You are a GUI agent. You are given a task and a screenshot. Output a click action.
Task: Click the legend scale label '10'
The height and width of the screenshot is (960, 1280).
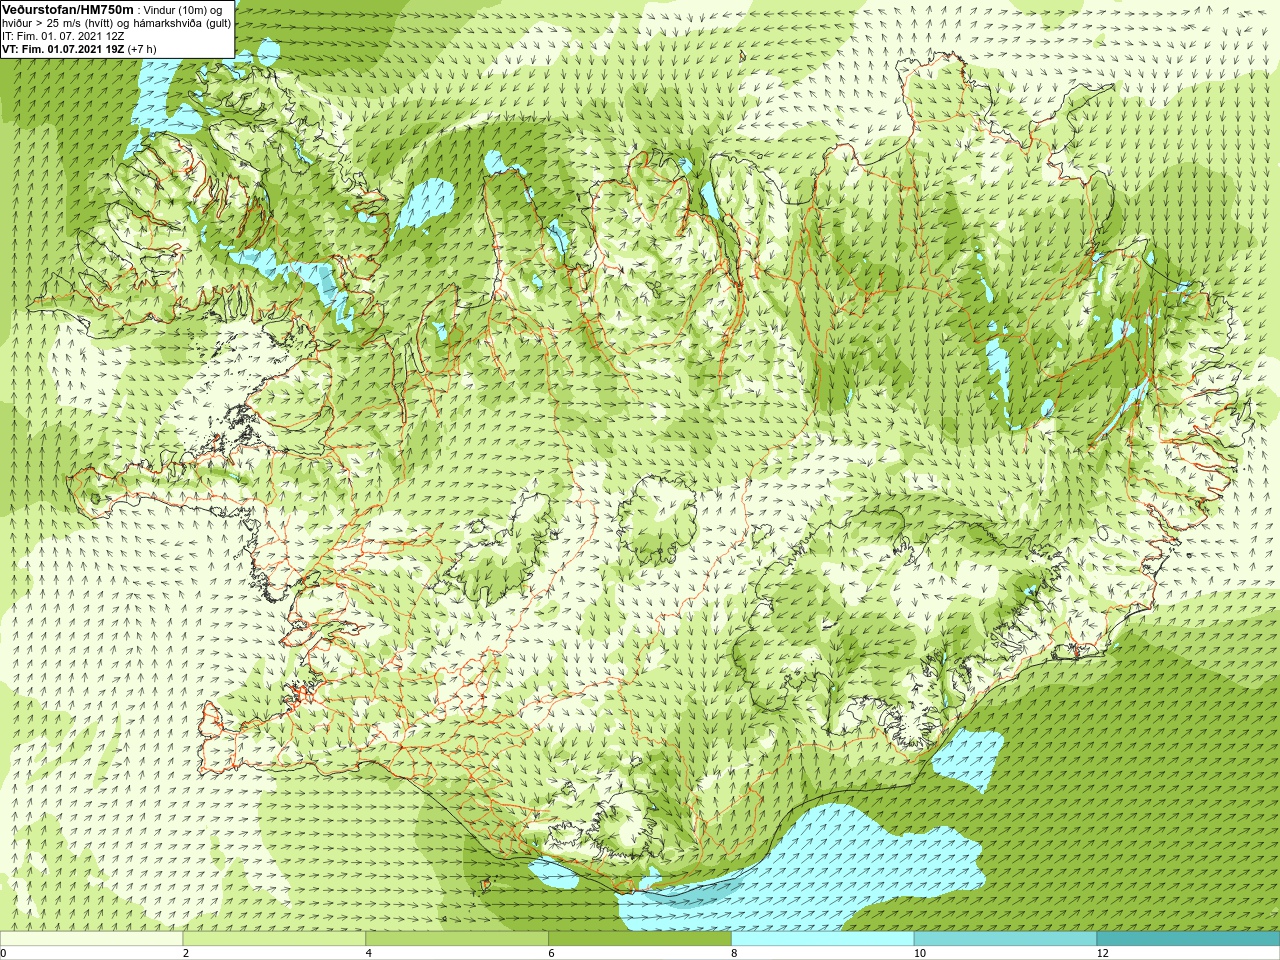(919, 953)
